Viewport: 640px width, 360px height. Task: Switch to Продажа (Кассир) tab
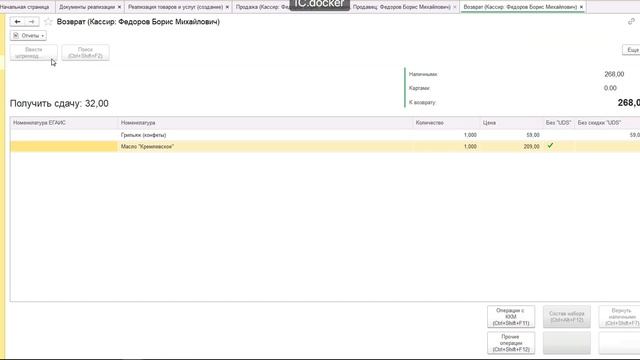[261, 7]
